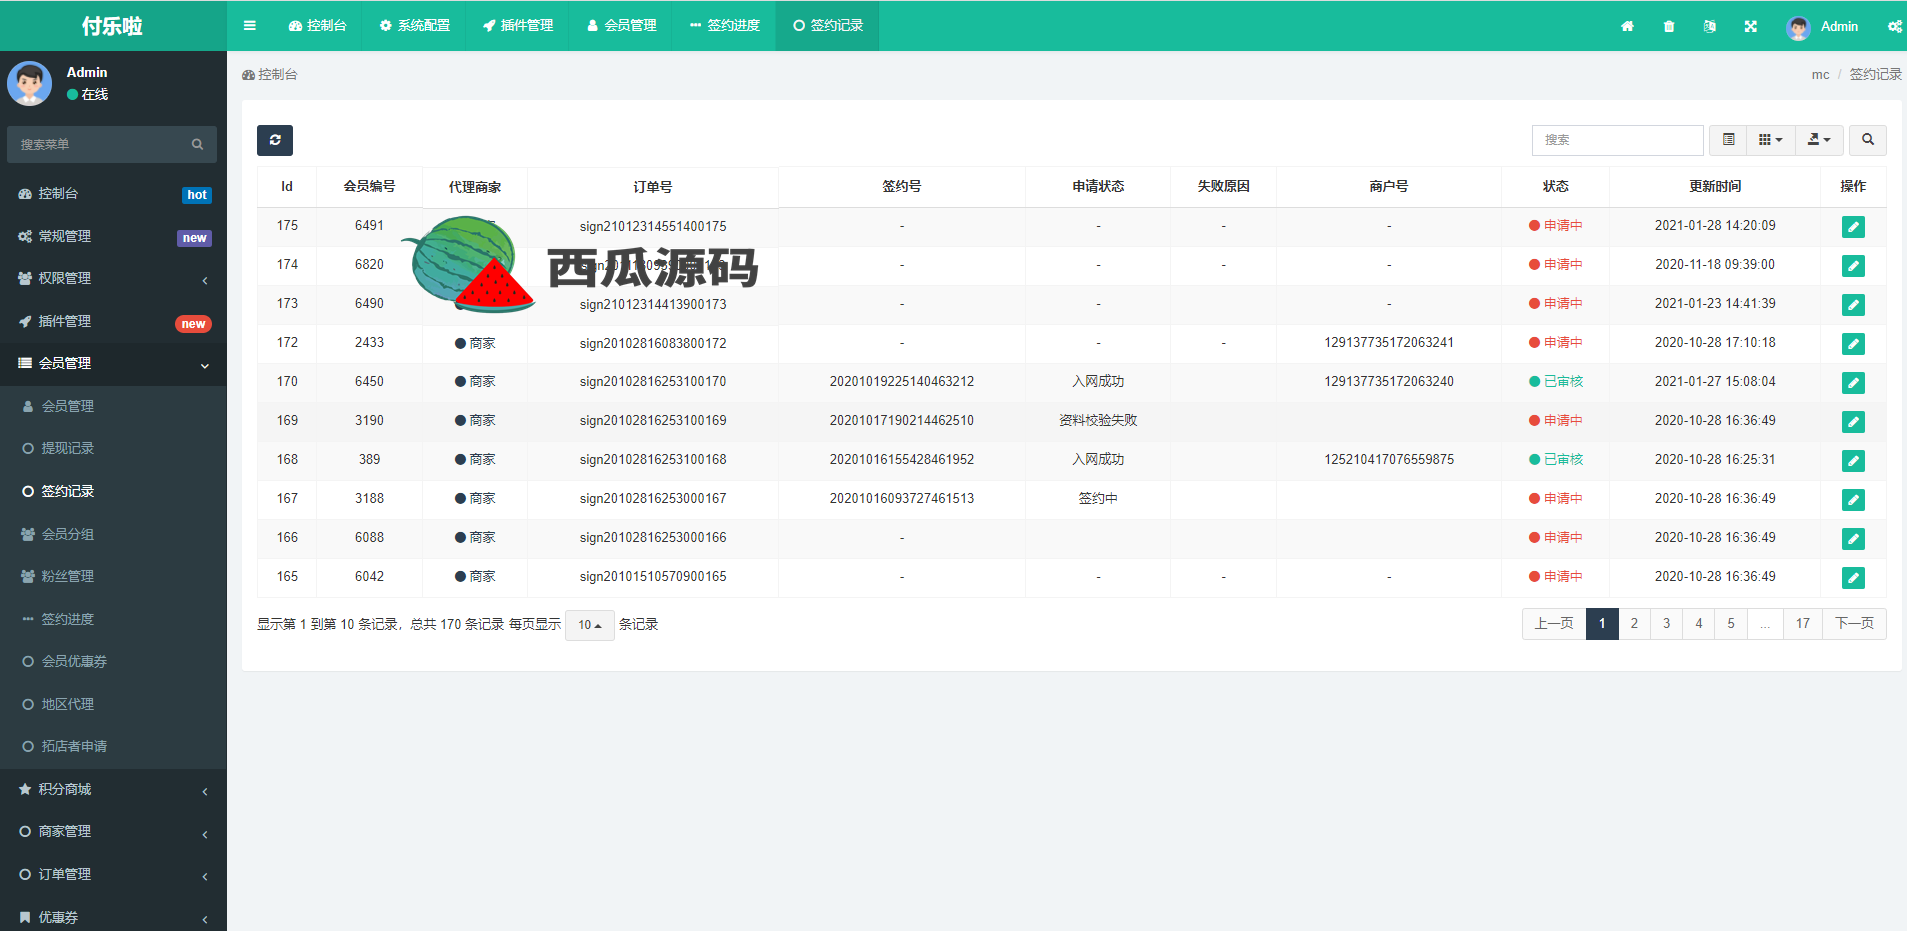The height and width of the screenshot is (931, 1907).
Task: Open 插件管理 in sidebar
Action: pos(113,322)
